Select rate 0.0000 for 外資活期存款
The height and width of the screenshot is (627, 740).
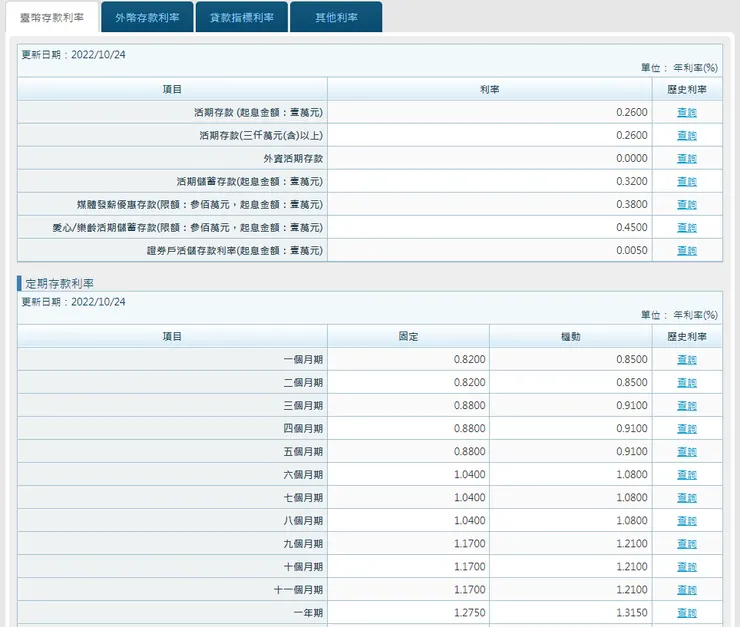coord(631,159)
